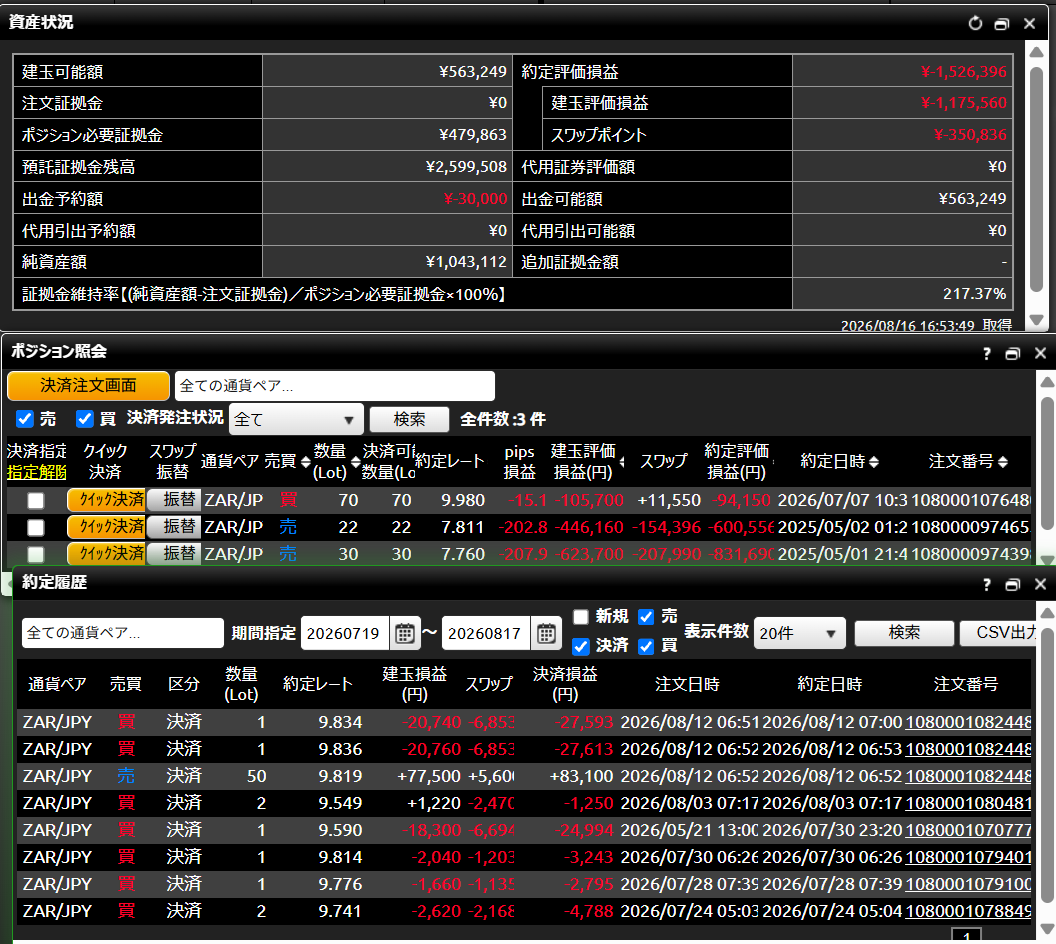Click 振替 for 22 lot sell position
This screenshot has width=1056, height=944.
click(x=174, y=527)
